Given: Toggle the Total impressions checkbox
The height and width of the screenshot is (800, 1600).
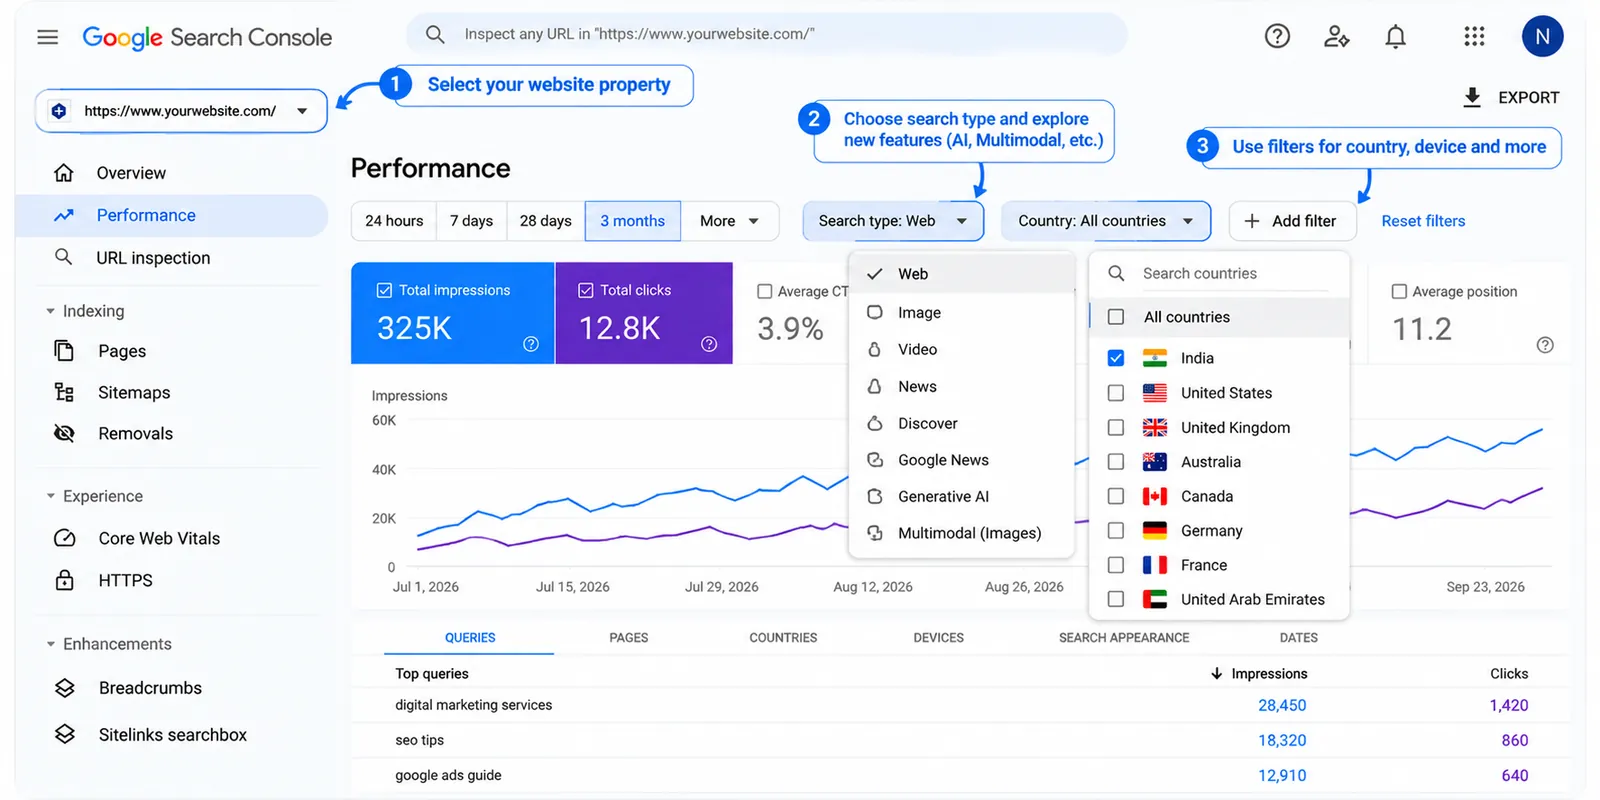Looking at the screenshot, I should [384, 290].
